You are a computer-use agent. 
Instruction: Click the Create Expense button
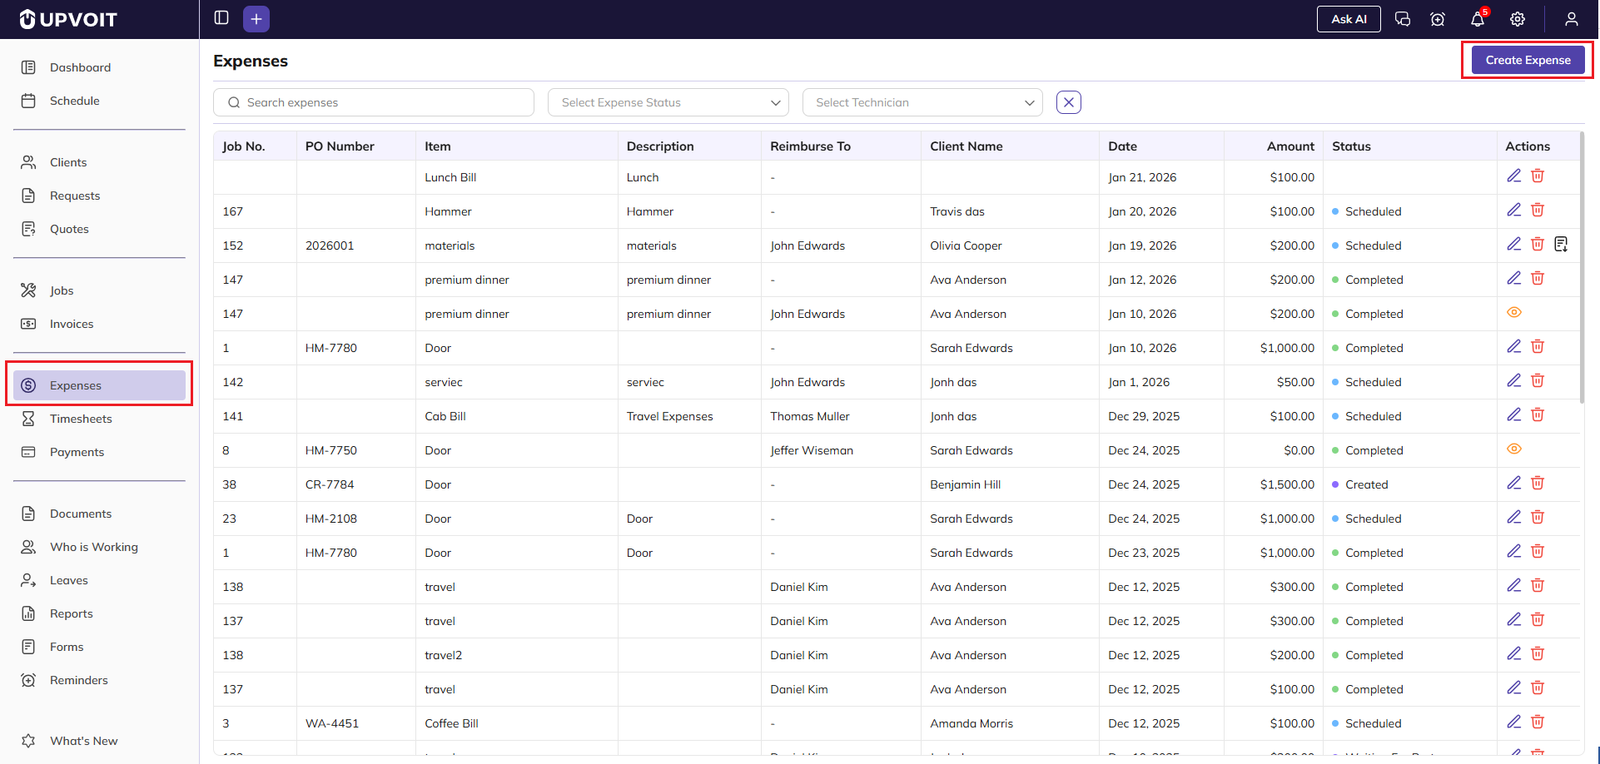(x=1527, y=60)
